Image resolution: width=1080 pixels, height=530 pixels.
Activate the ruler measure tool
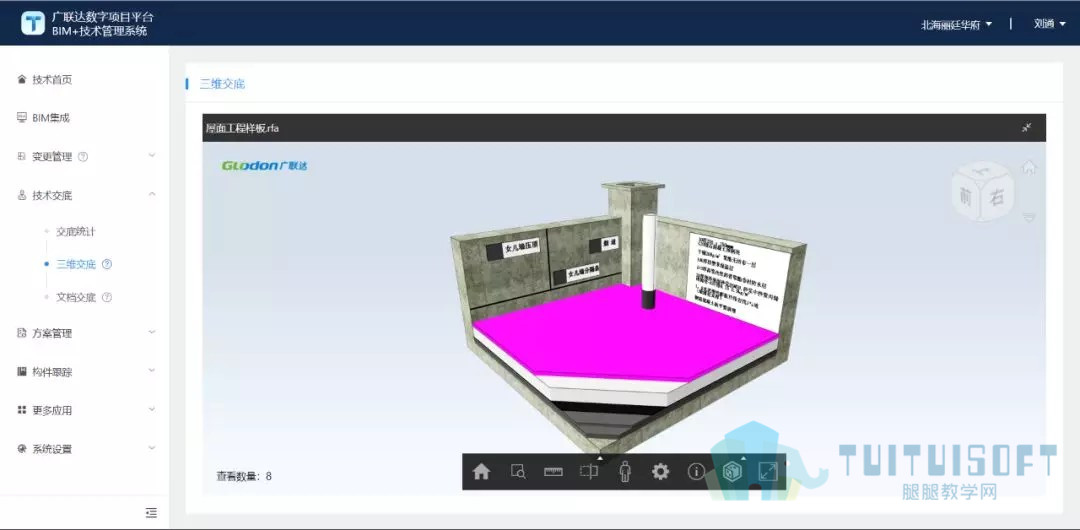(x=553, y=472)
